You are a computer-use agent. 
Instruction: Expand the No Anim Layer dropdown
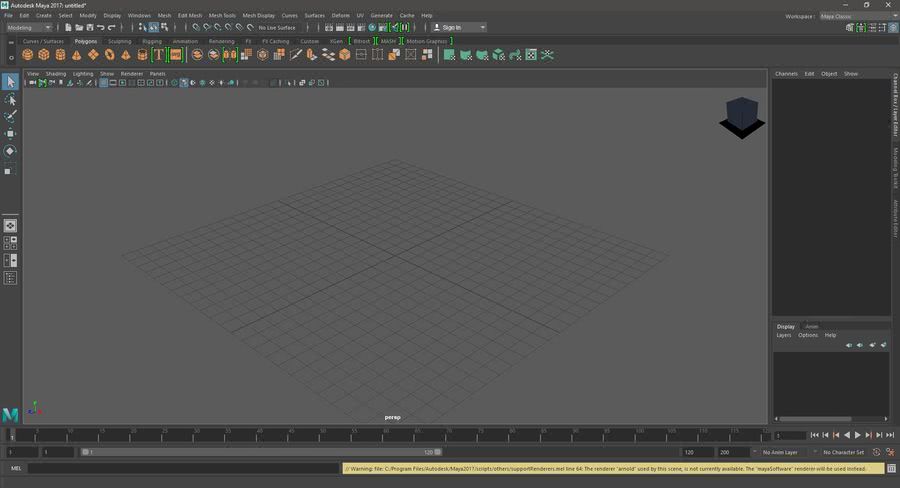point(779,452)
